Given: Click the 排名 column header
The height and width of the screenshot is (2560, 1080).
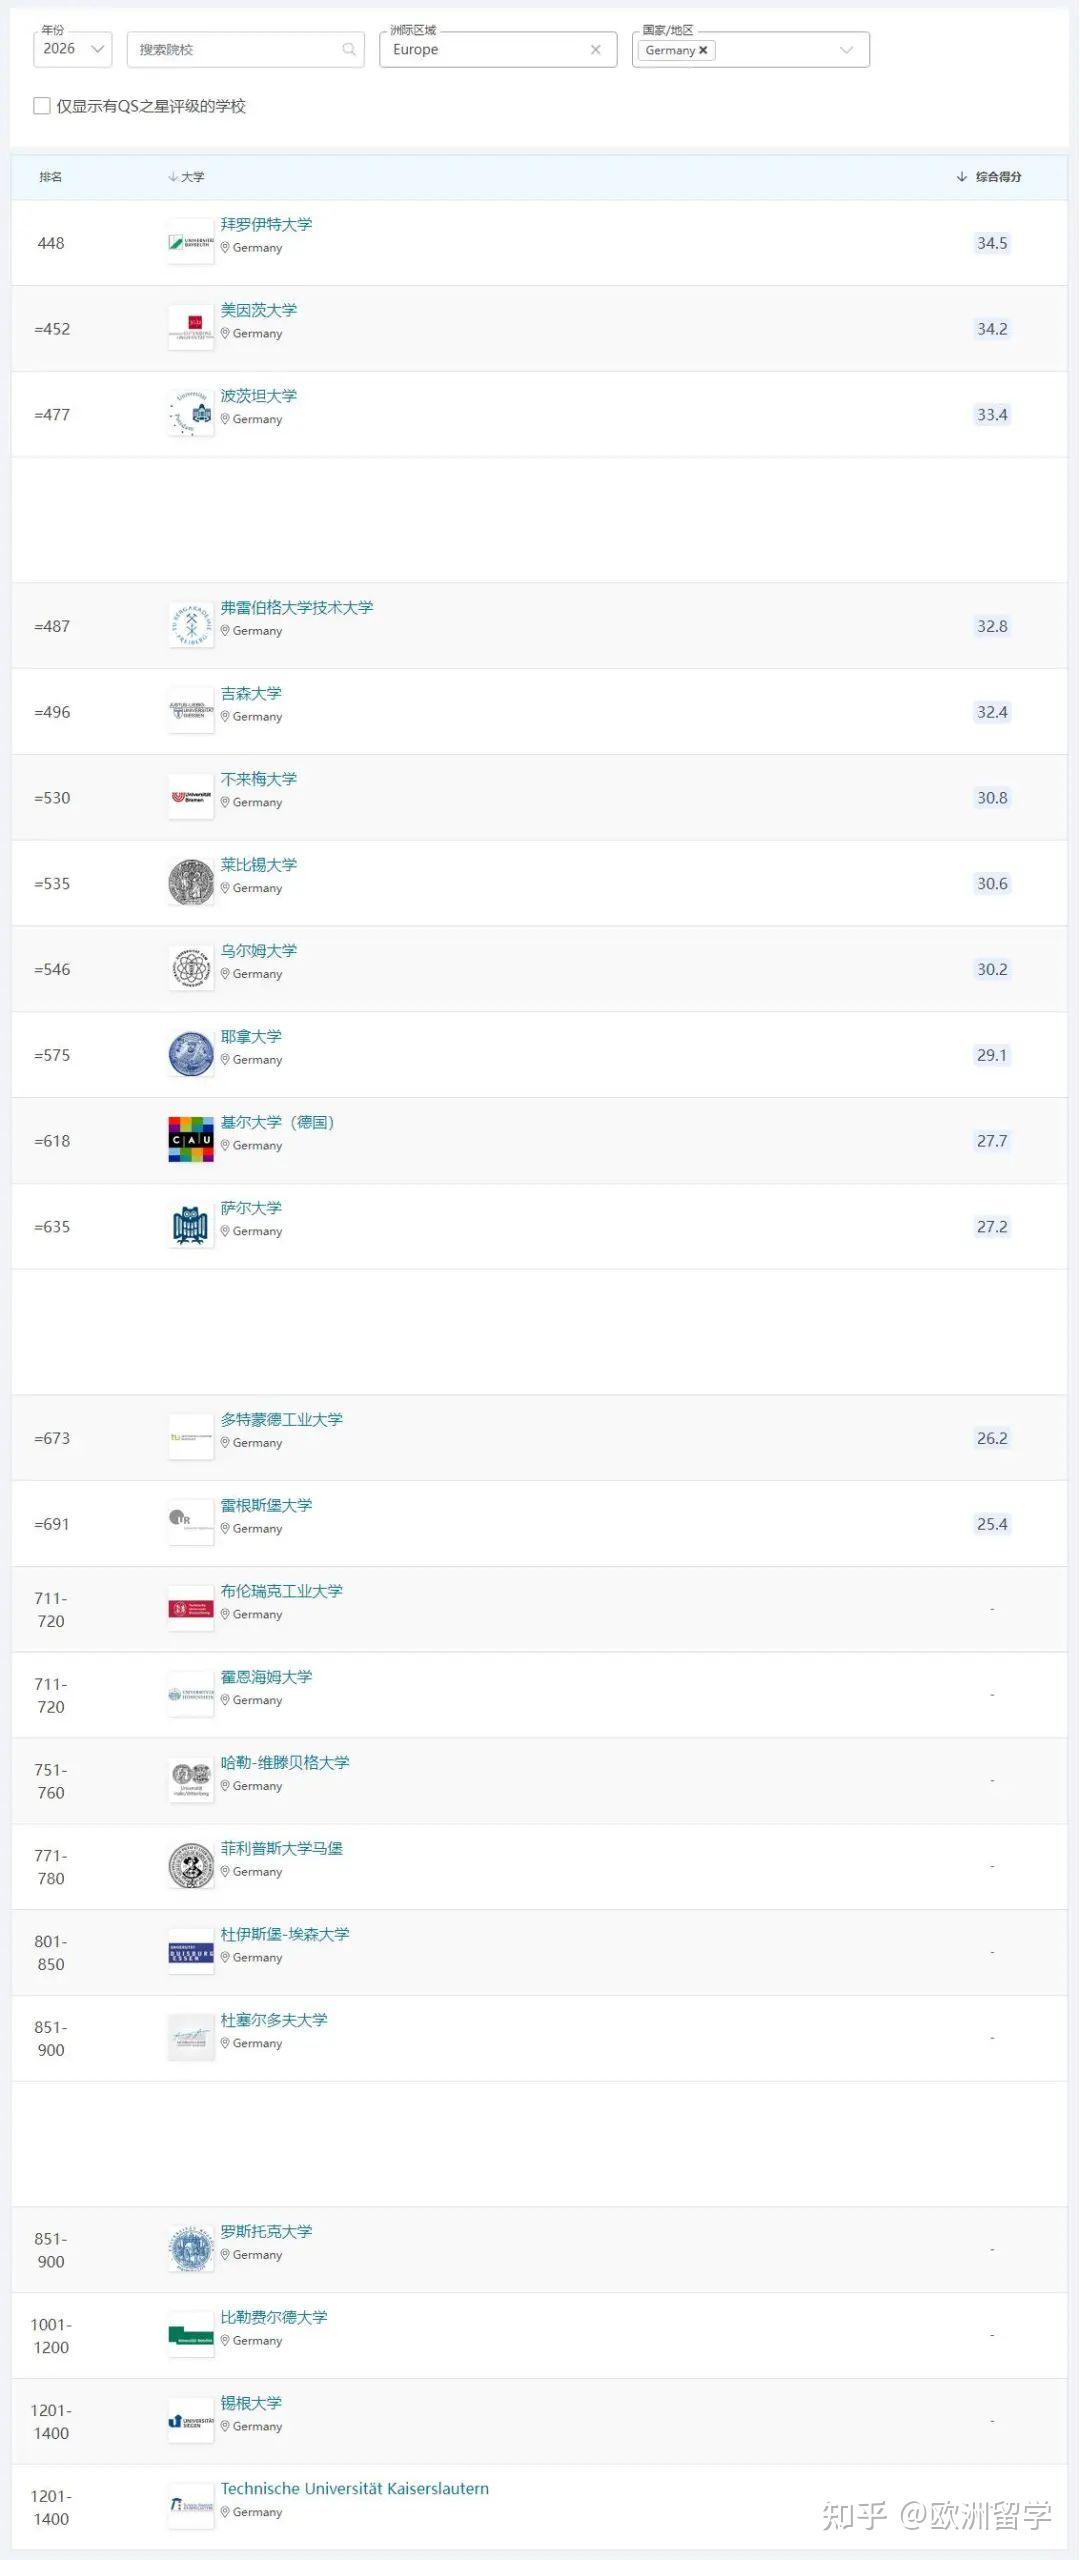Looking at the screenshot, I should coord(51,177).
